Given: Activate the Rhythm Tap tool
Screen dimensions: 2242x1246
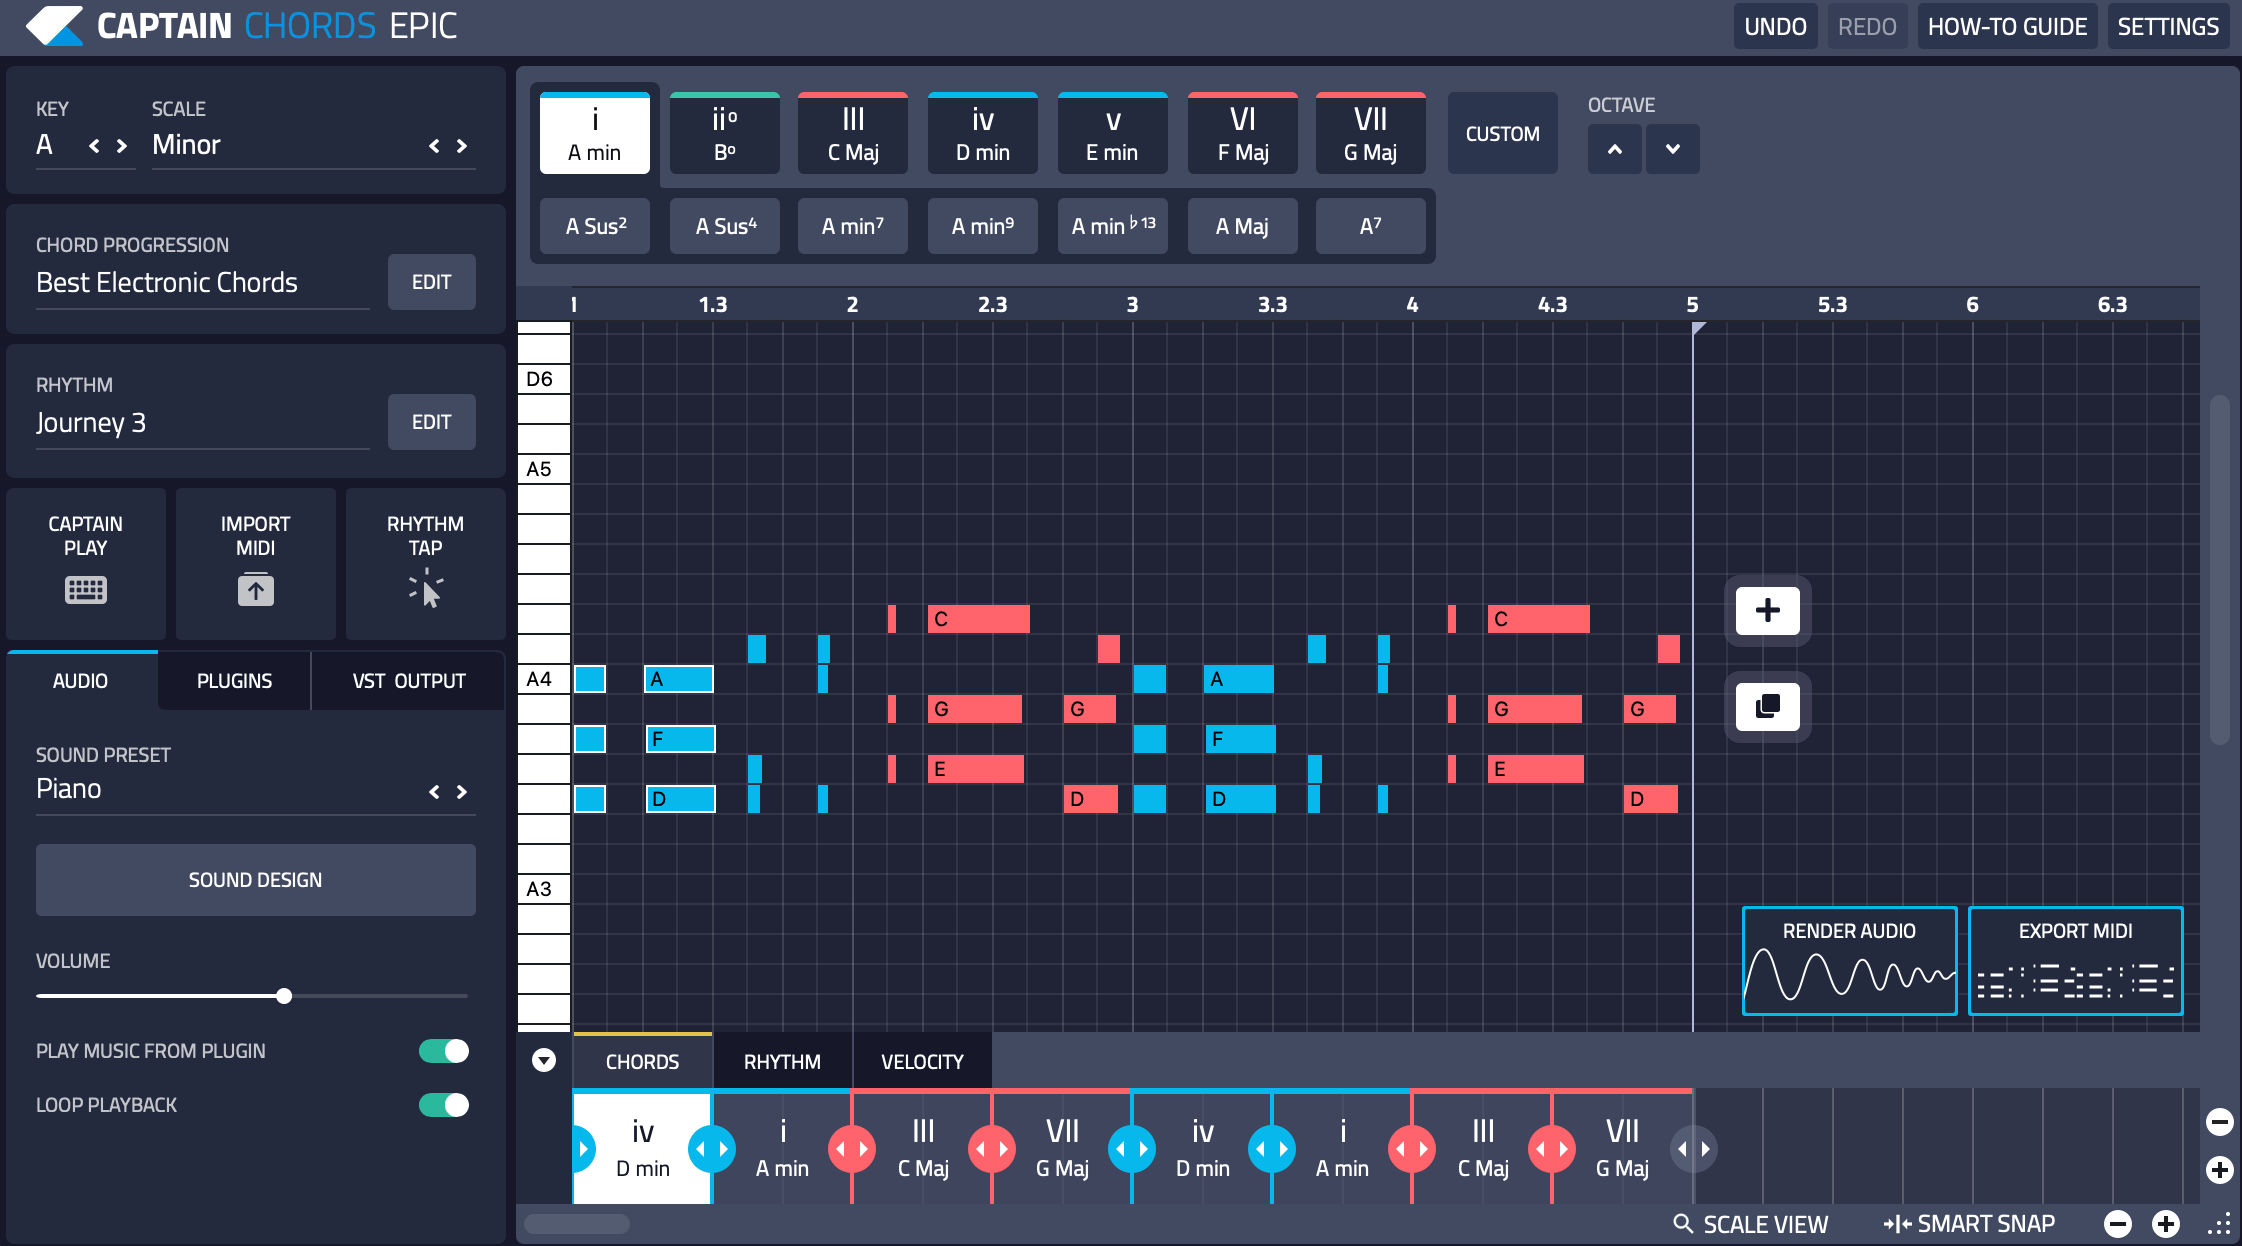Looking at the screenshot, I should pos(425,563).
